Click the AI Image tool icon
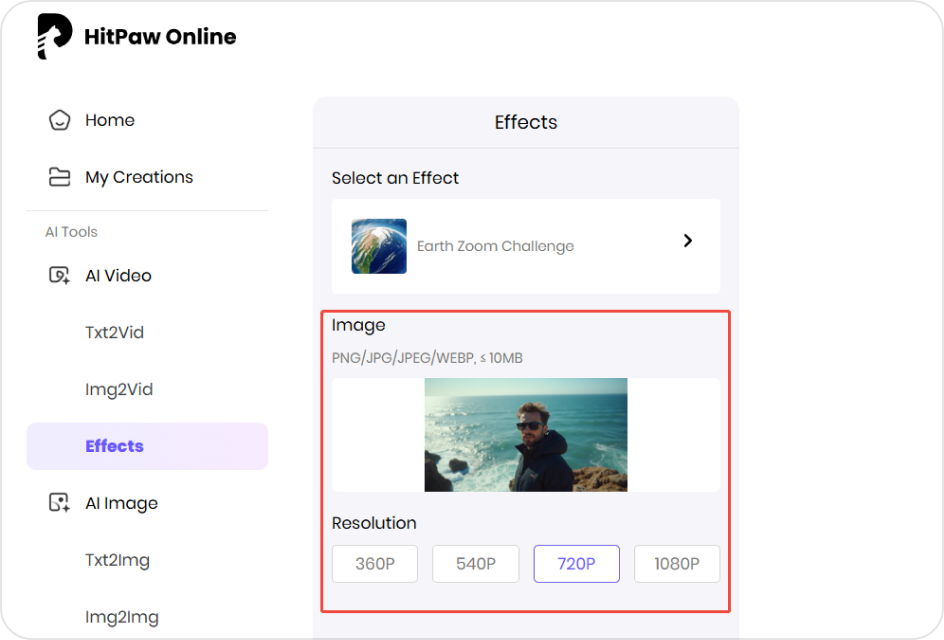This screenshot has width=944, height=640. [x=59, y=503]
